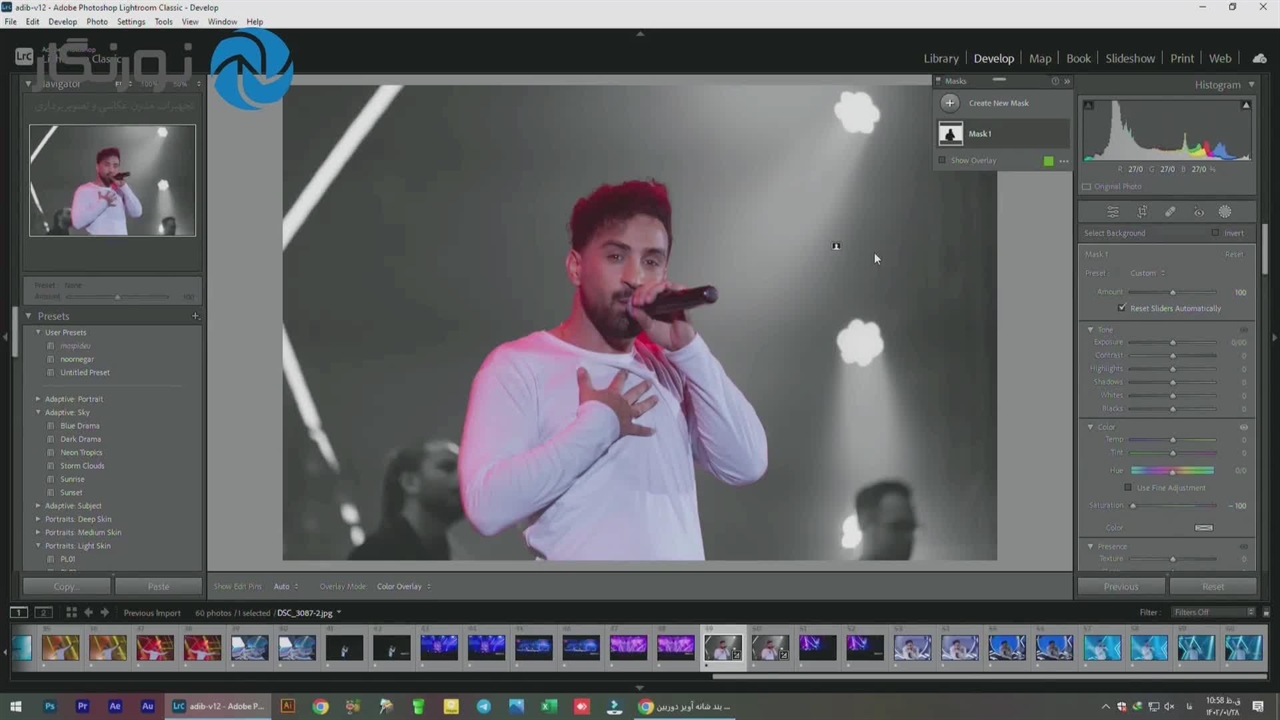1280x720 pixels.
Task: Open Adobe Audition from the taskbar
Action: [x=148, y=706]
